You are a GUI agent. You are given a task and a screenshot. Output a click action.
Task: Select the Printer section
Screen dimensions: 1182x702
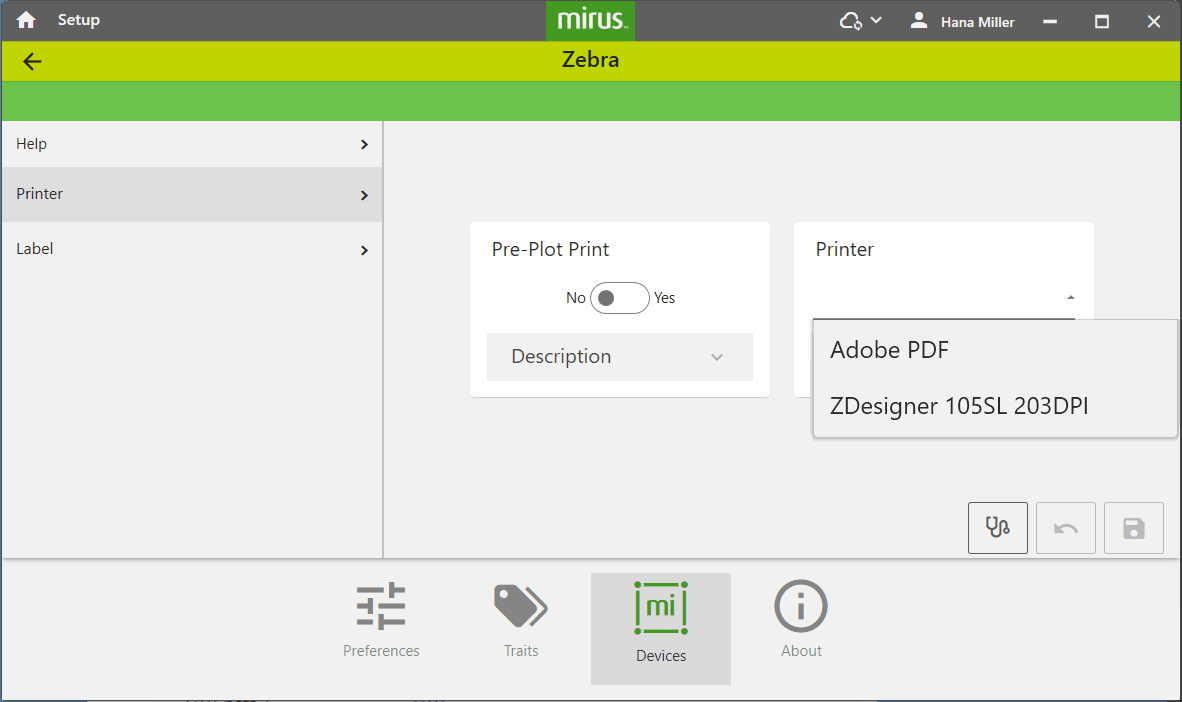coord(191,194)
